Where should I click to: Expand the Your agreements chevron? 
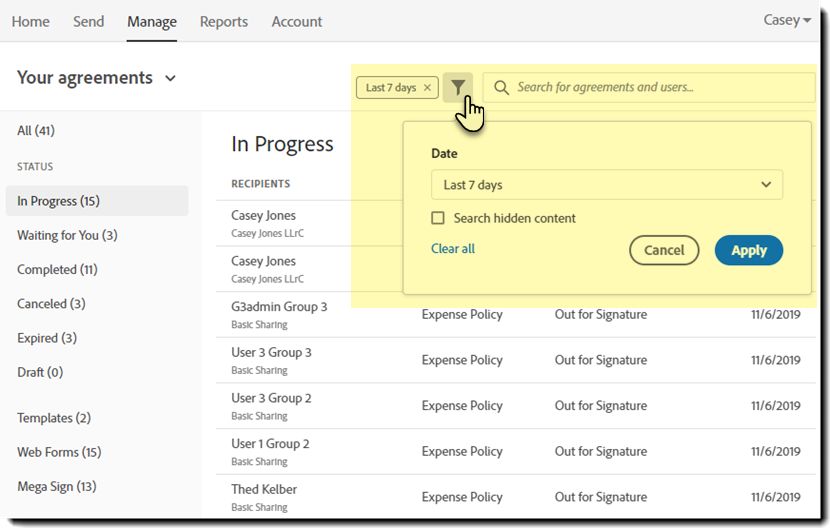170,78
